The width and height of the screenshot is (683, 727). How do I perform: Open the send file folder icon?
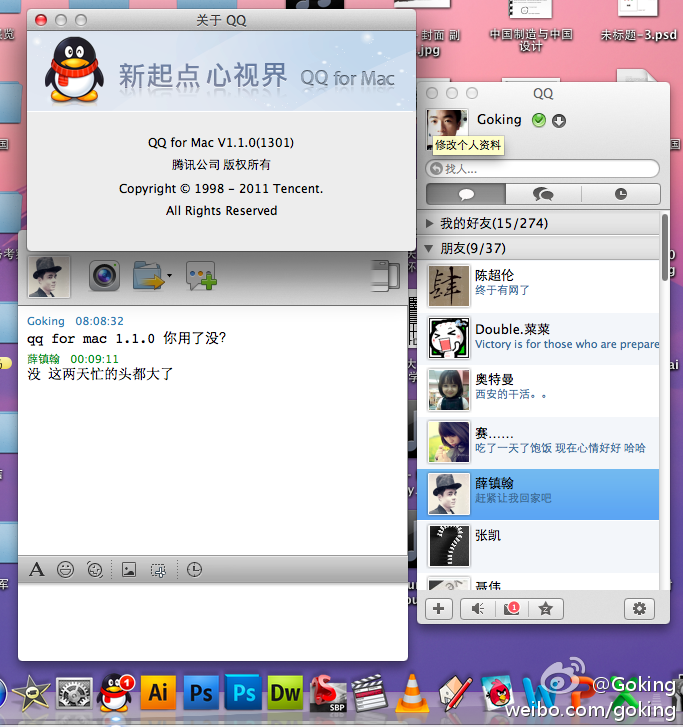[x=147, y=276]
